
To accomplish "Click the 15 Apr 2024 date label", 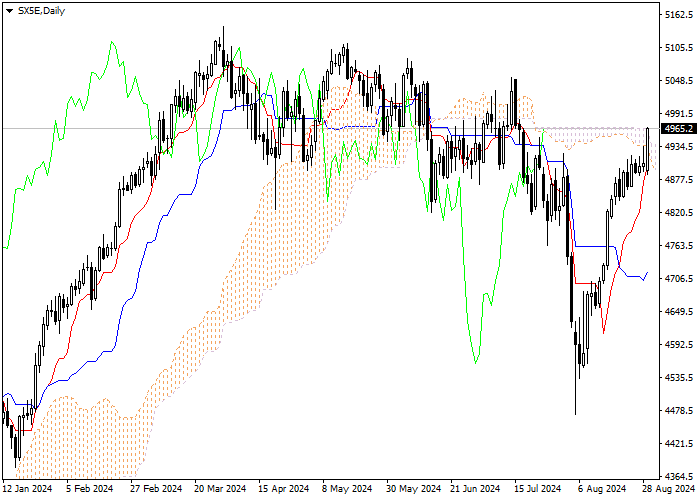I will pyautogui.click(x=284, y=489).
